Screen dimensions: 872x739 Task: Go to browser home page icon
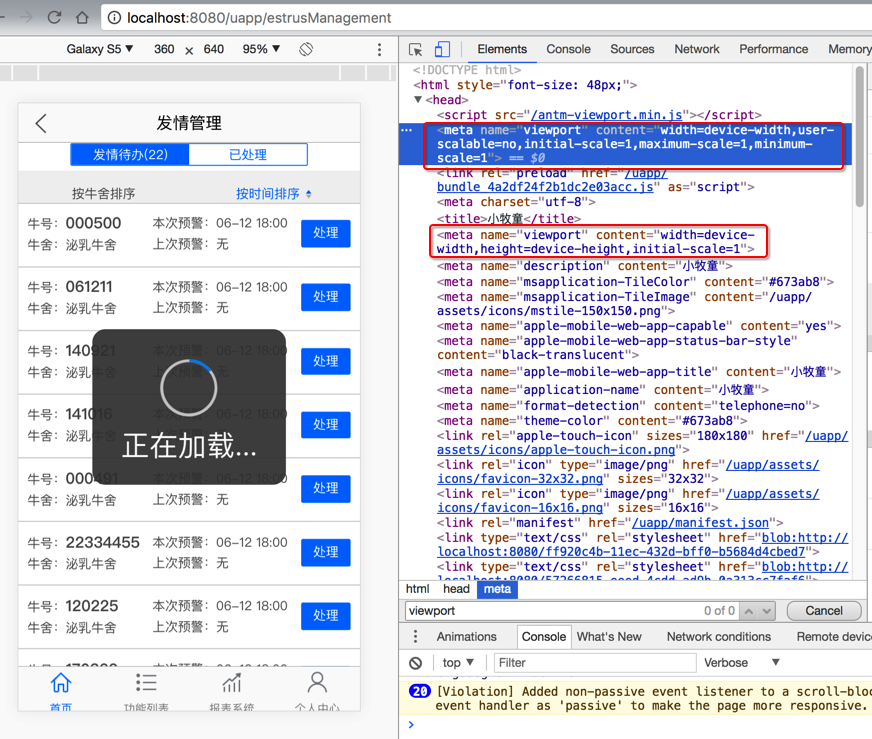[x=82, y=18]
